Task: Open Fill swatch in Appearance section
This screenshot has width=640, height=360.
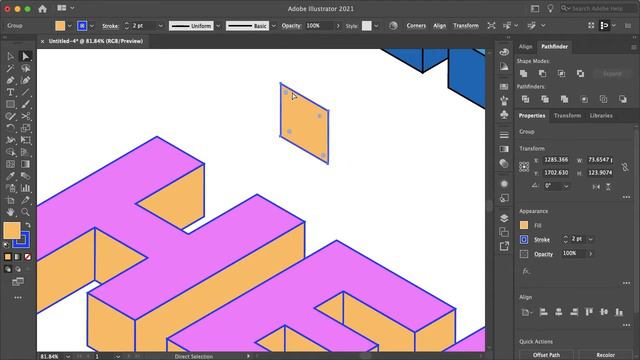Action: click(524, 225)
